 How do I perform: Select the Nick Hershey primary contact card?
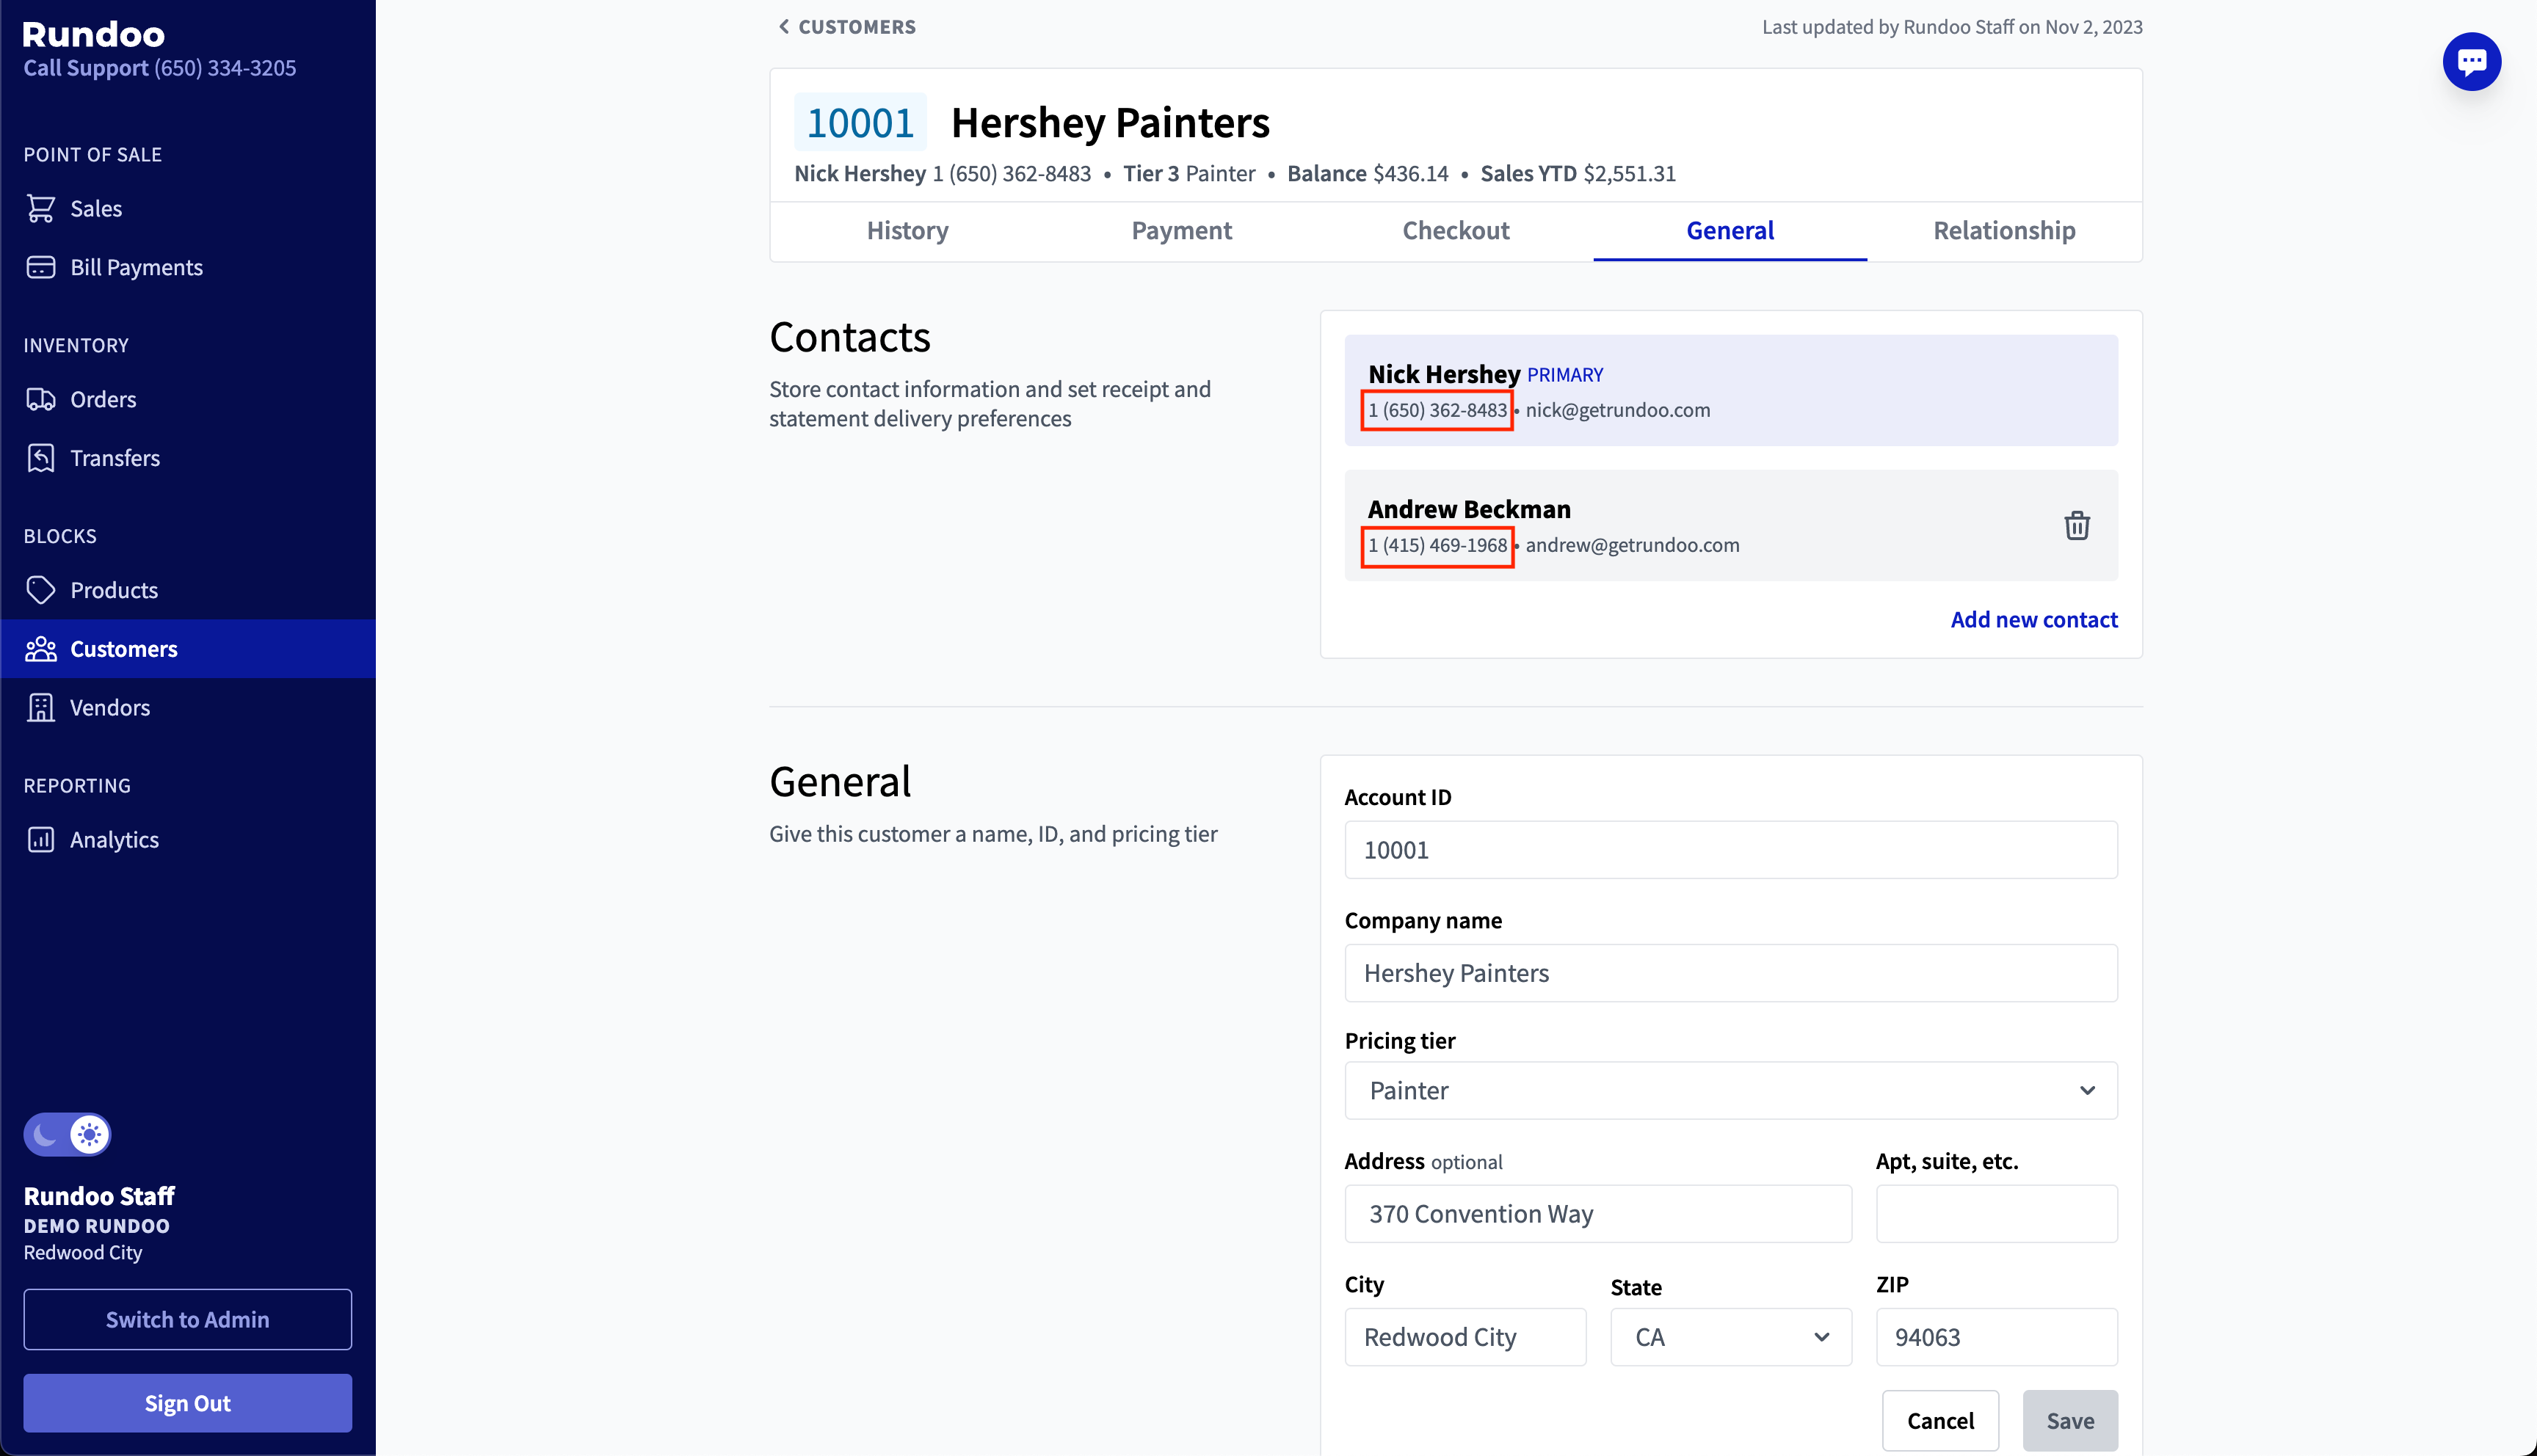point(1730,390)
